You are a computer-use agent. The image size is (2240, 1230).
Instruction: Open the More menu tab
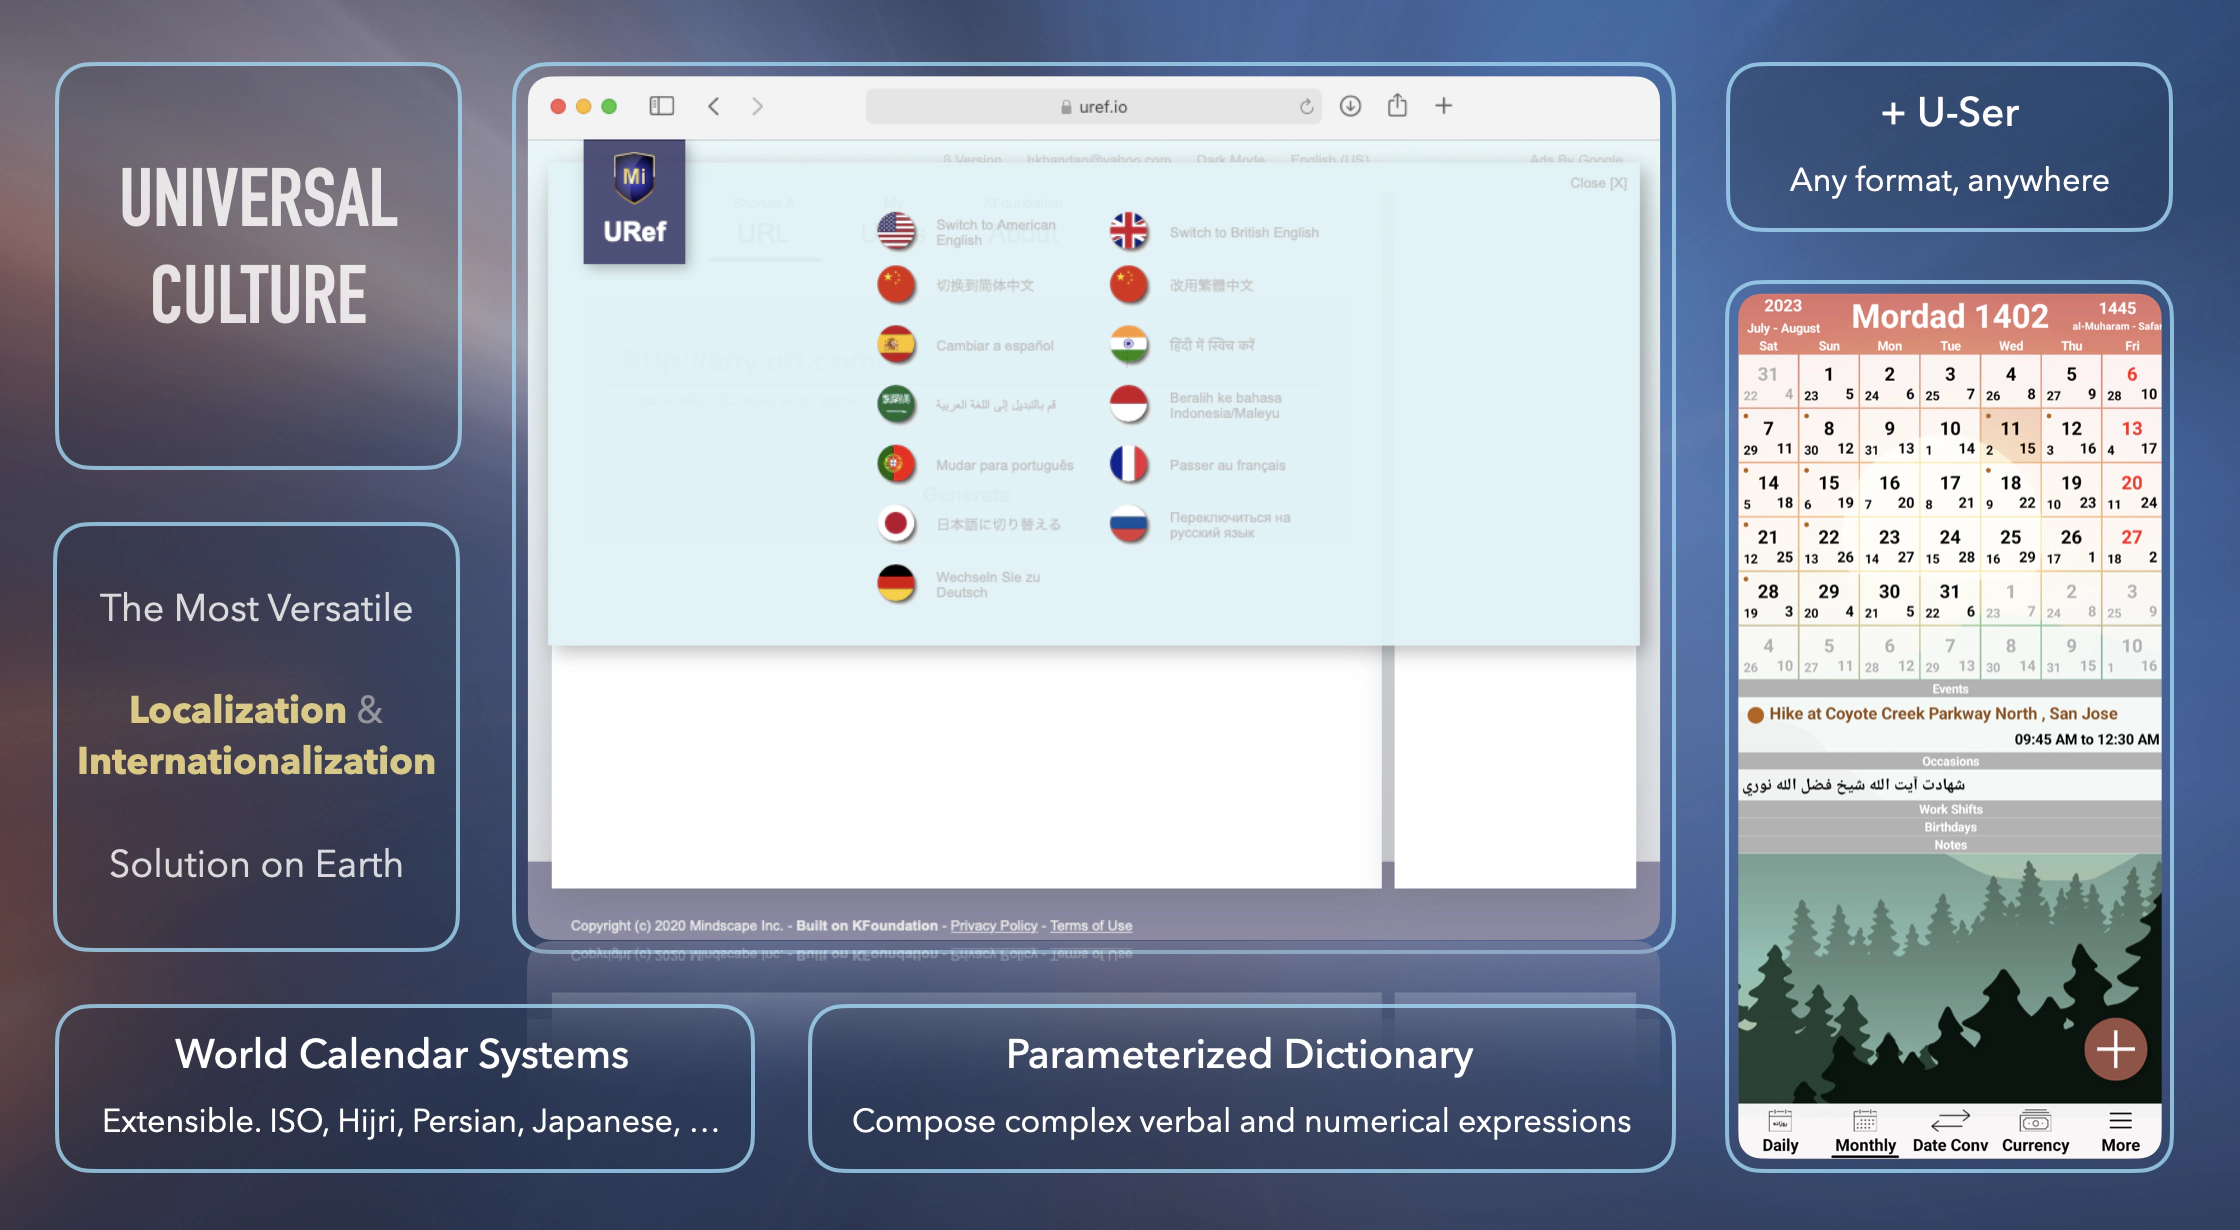pos(2120,1131)
